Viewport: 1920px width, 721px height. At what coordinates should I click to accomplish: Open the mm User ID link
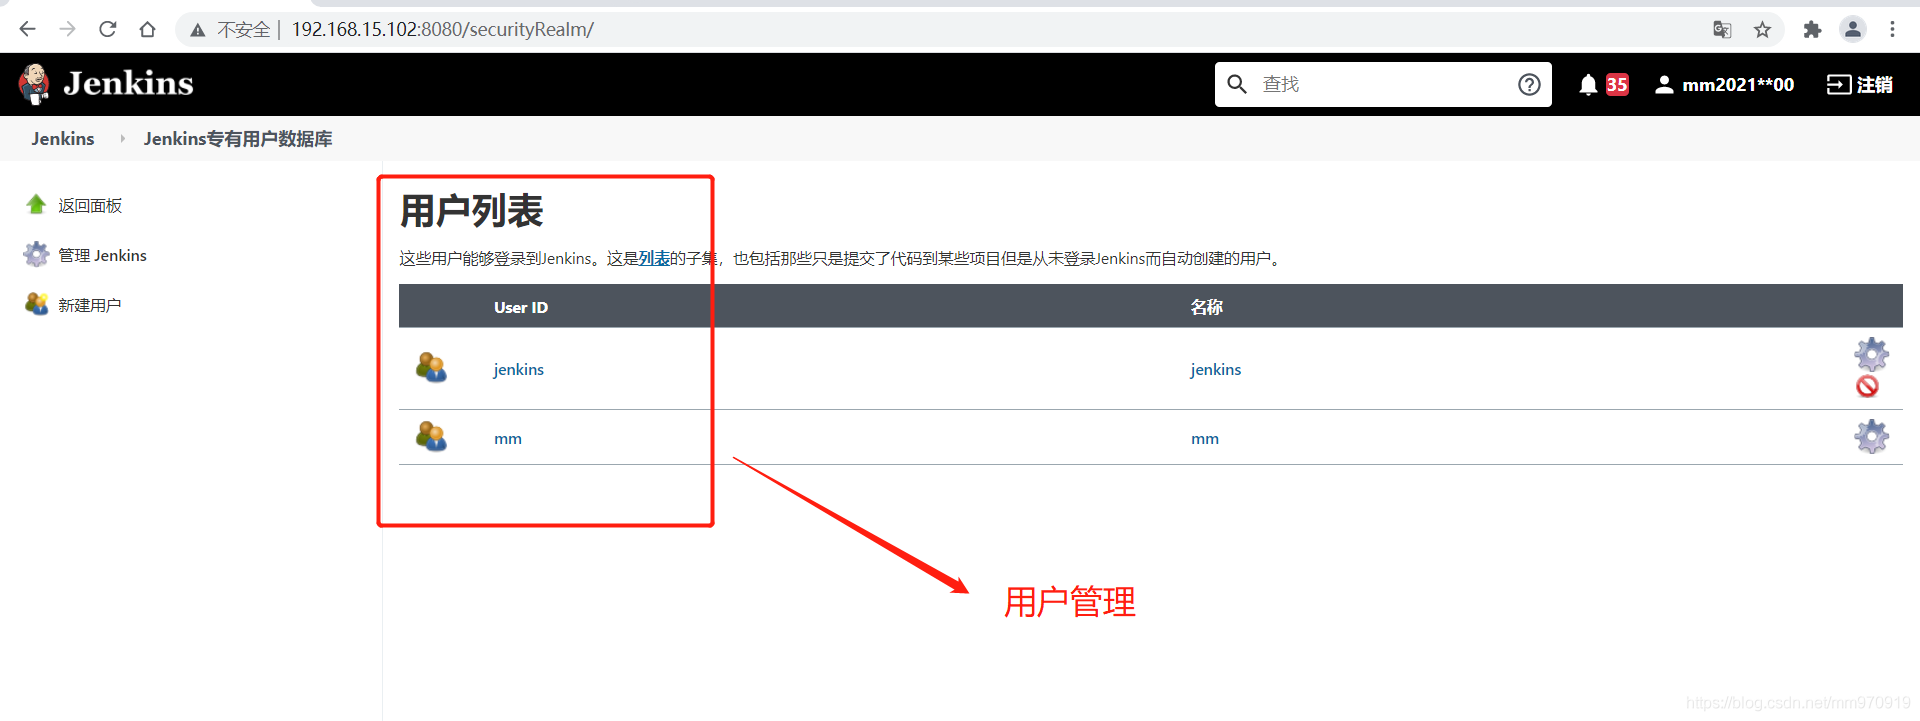(508, 439)
